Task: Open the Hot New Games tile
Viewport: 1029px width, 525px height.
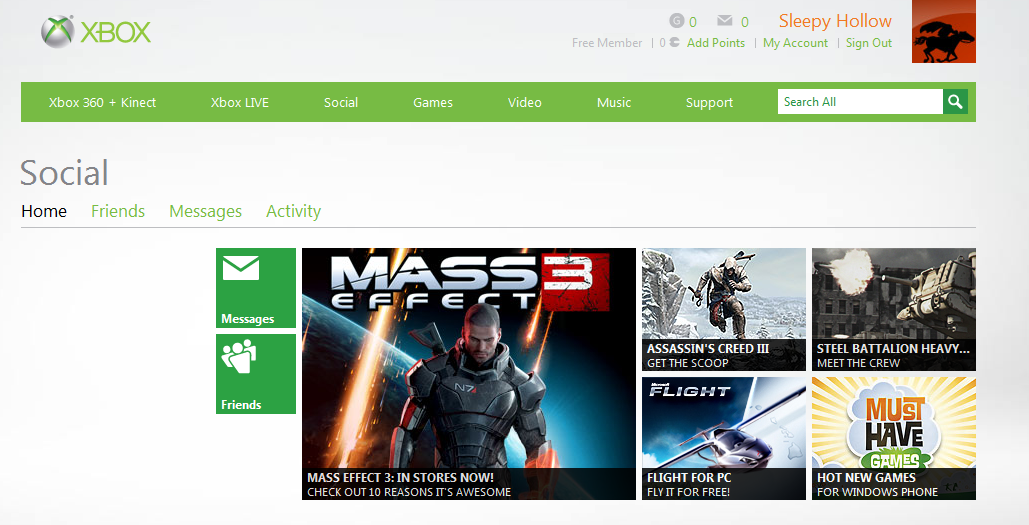Action: coord(894,438)
